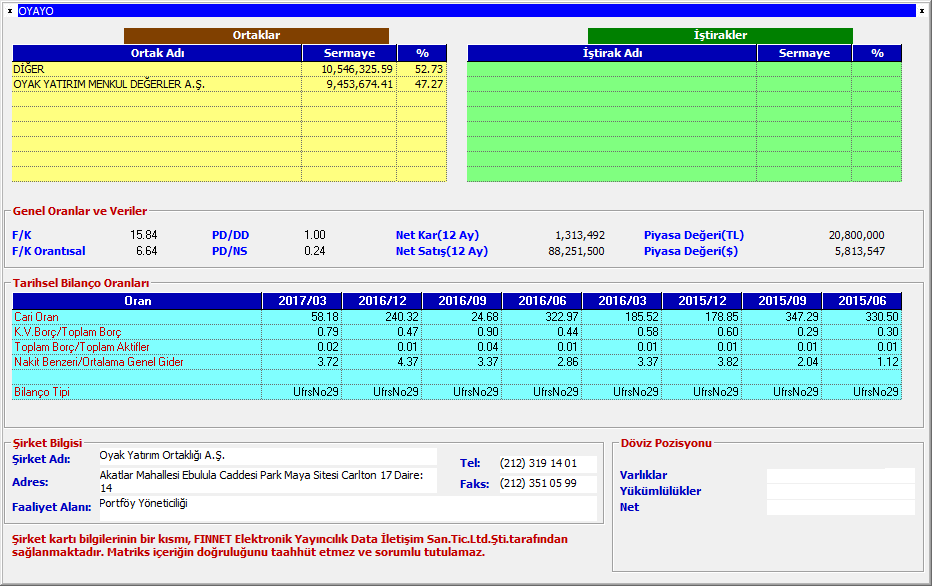Click the Nakit Benzeri value 4.37

(x=408, y=361)
